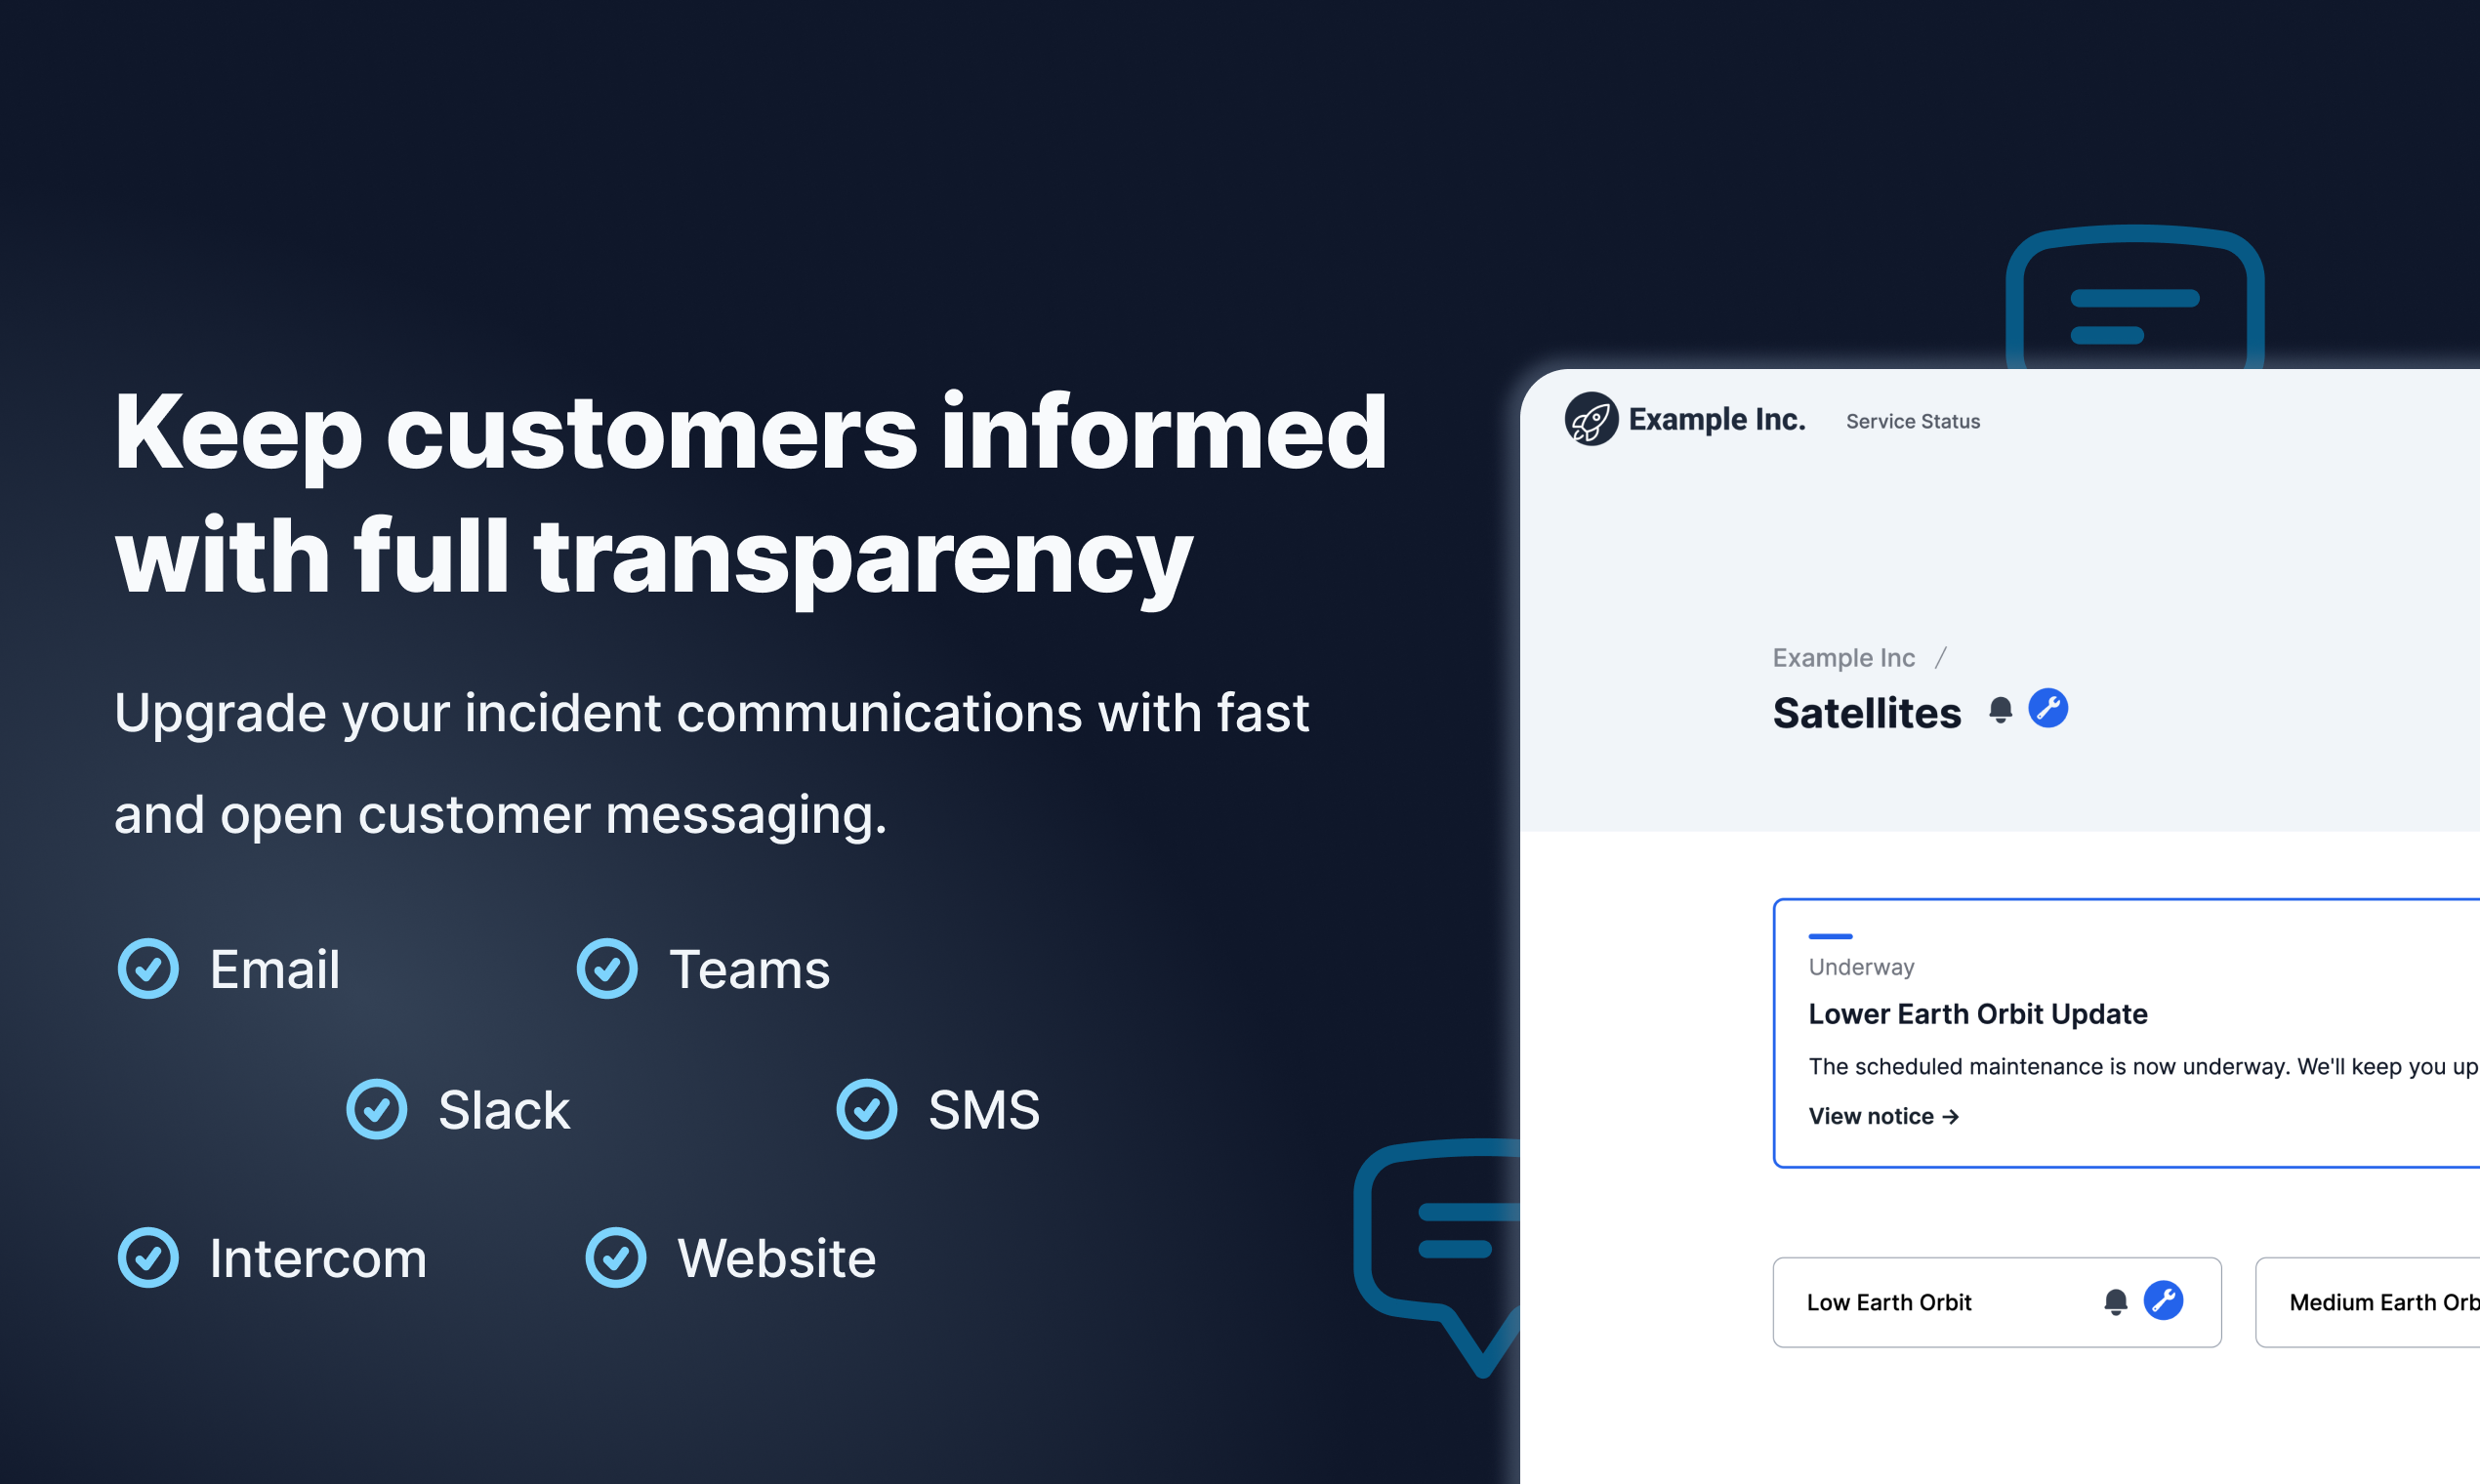2480x1484 pixels.
Task: Click the Lower Earth Orbit Update heading
Action: pos(1977,1014)
